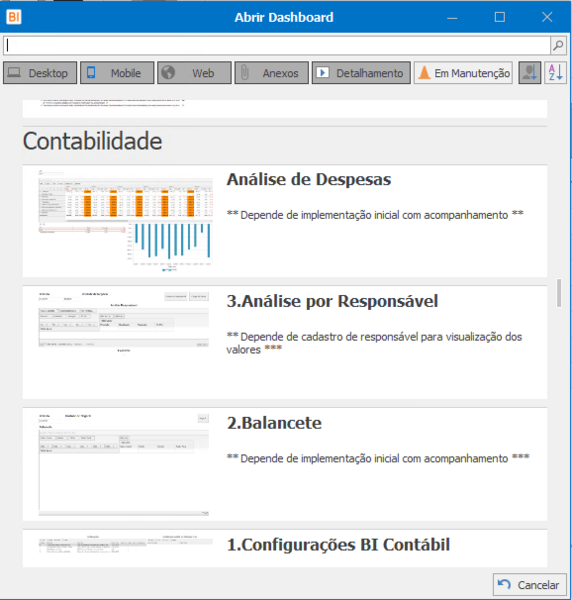Screen dimensions: 572x600
Task: Open the 3.Análise por Responsável thumbnail
Action: [124, 324]
